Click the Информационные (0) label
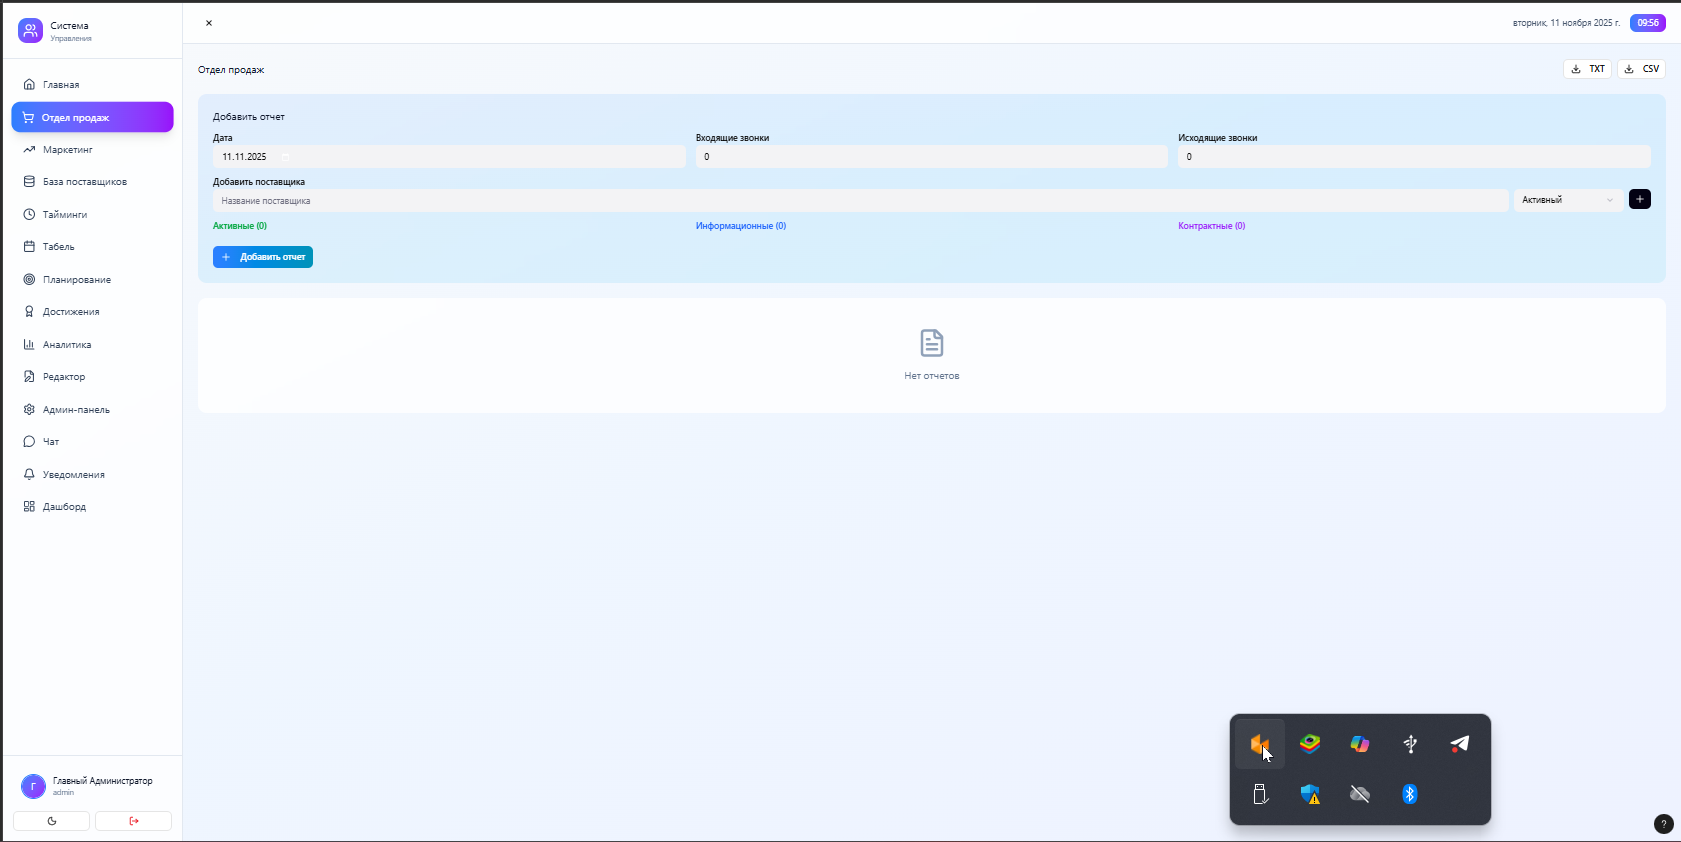This screenshot has width=1681, height=842. point(741,226)
